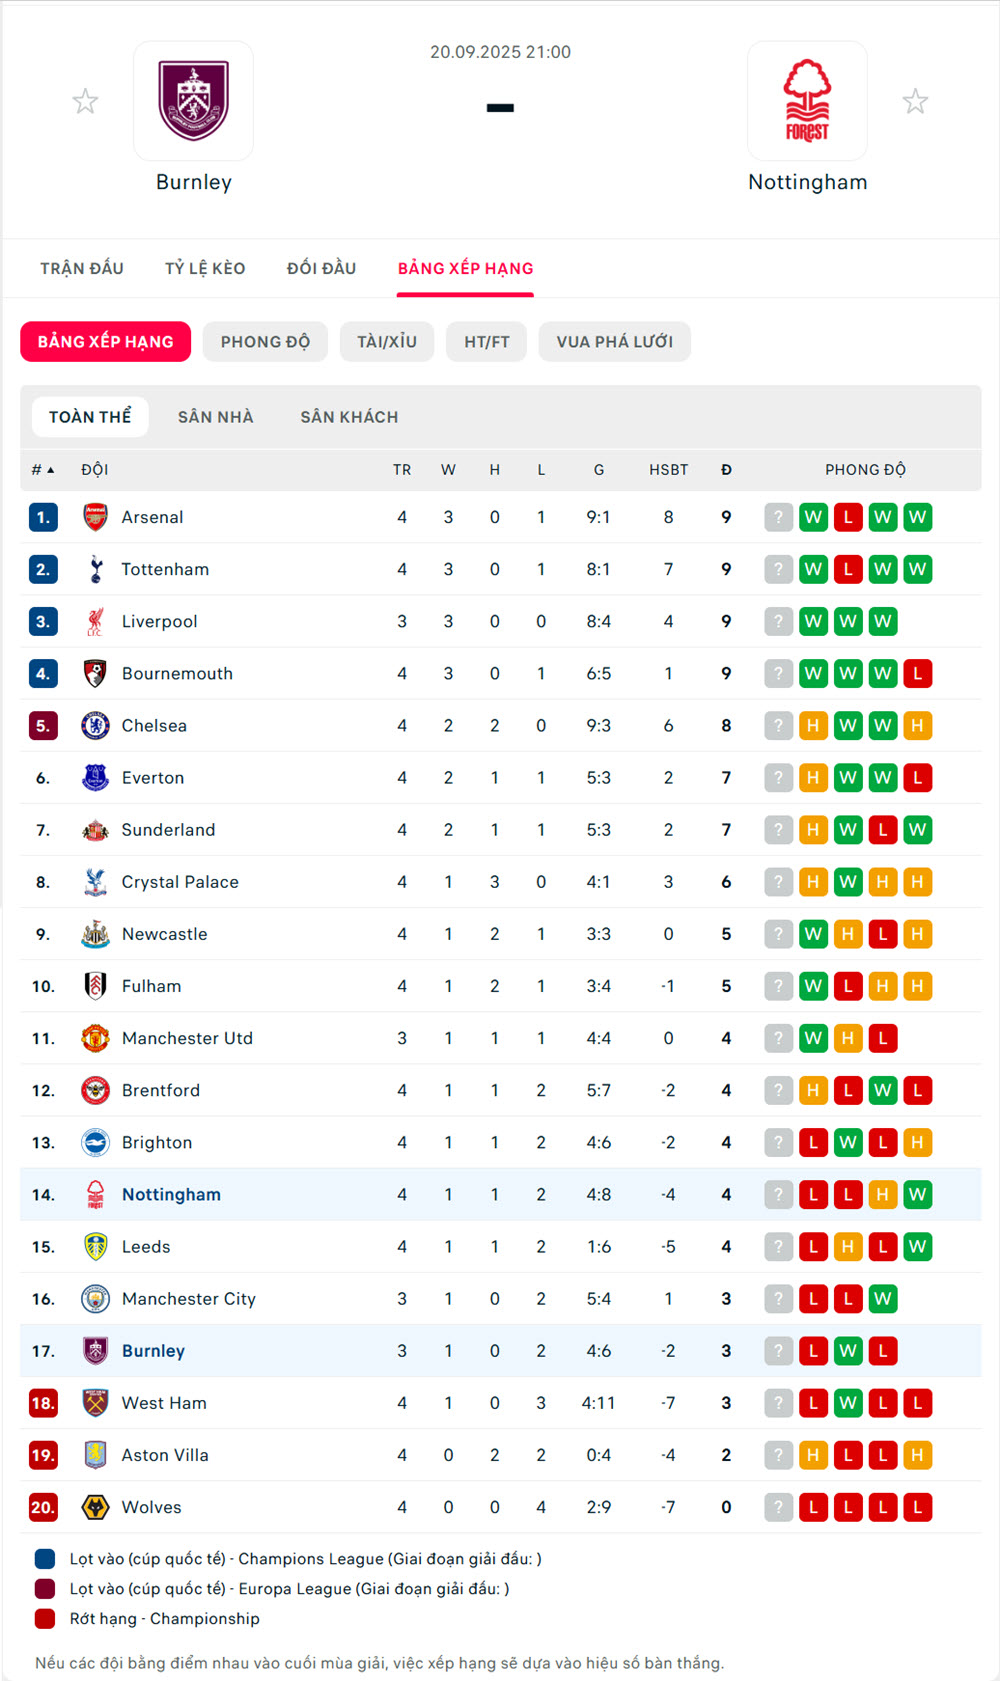The image size is (1000, 1681).
Task: Sort table by the # rank column
Action: pos(42,470)
